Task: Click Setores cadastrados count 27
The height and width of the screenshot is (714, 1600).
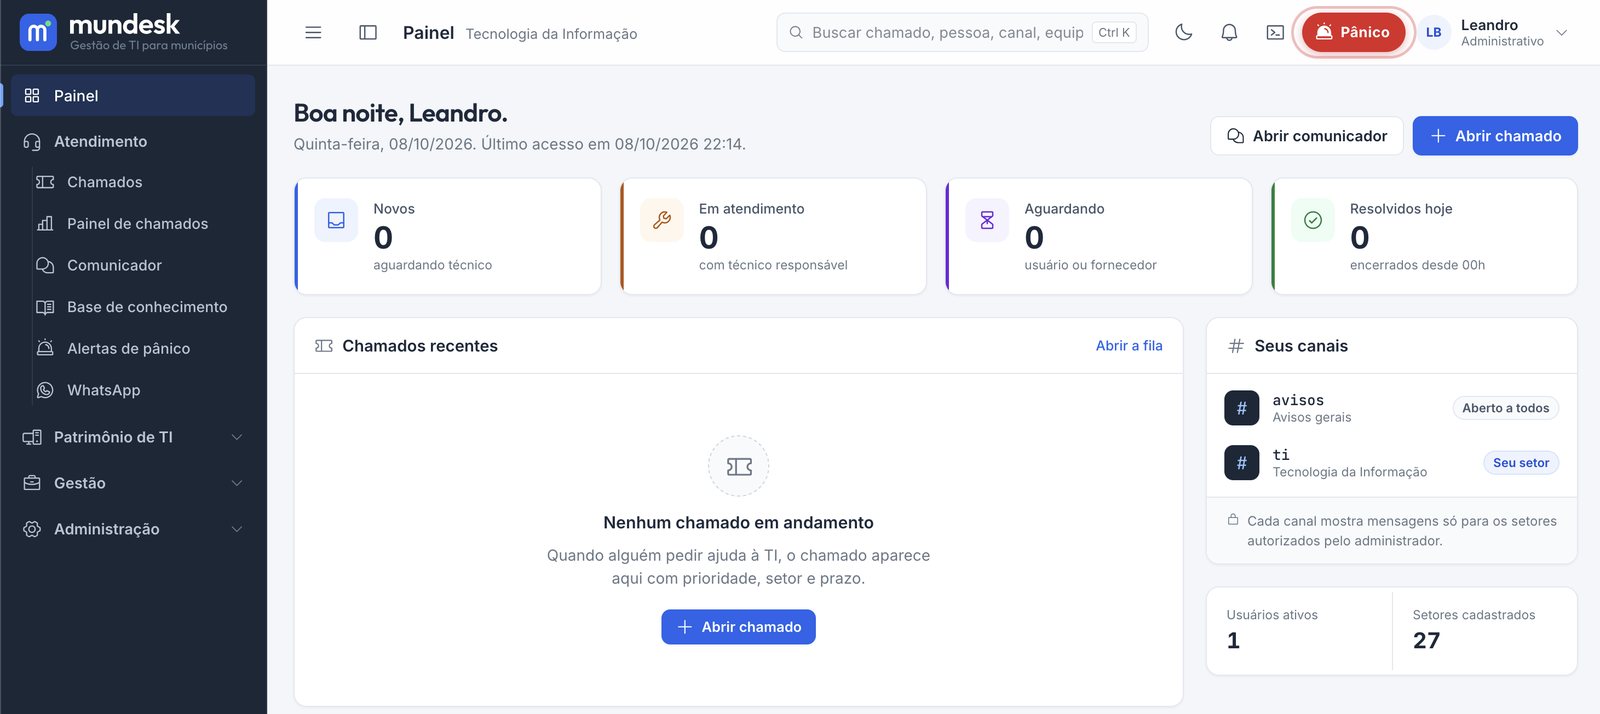Action: pos(1427,640)
